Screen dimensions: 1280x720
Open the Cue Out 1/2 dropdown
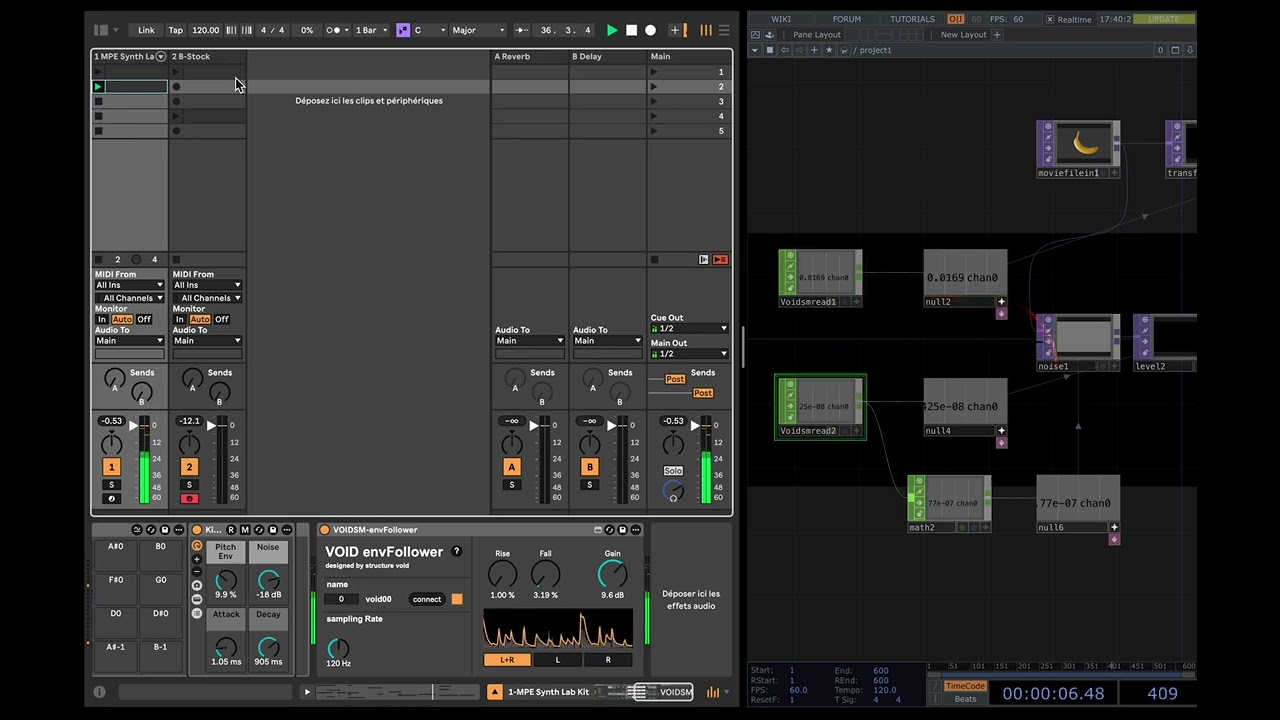point(689,329)
